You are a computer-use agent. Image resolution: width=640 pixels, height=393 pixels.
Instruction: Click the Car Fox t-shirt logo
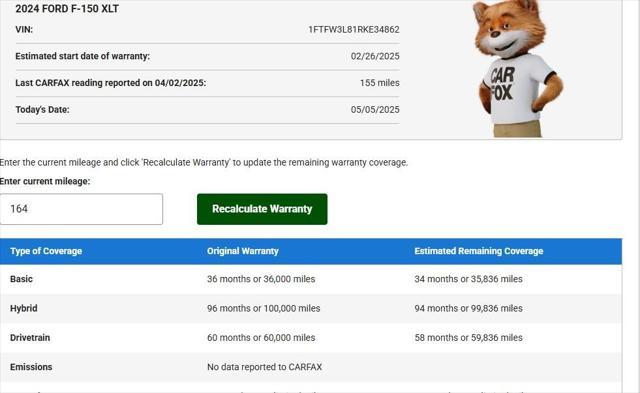pyautogui.click(x=502, y=84)
